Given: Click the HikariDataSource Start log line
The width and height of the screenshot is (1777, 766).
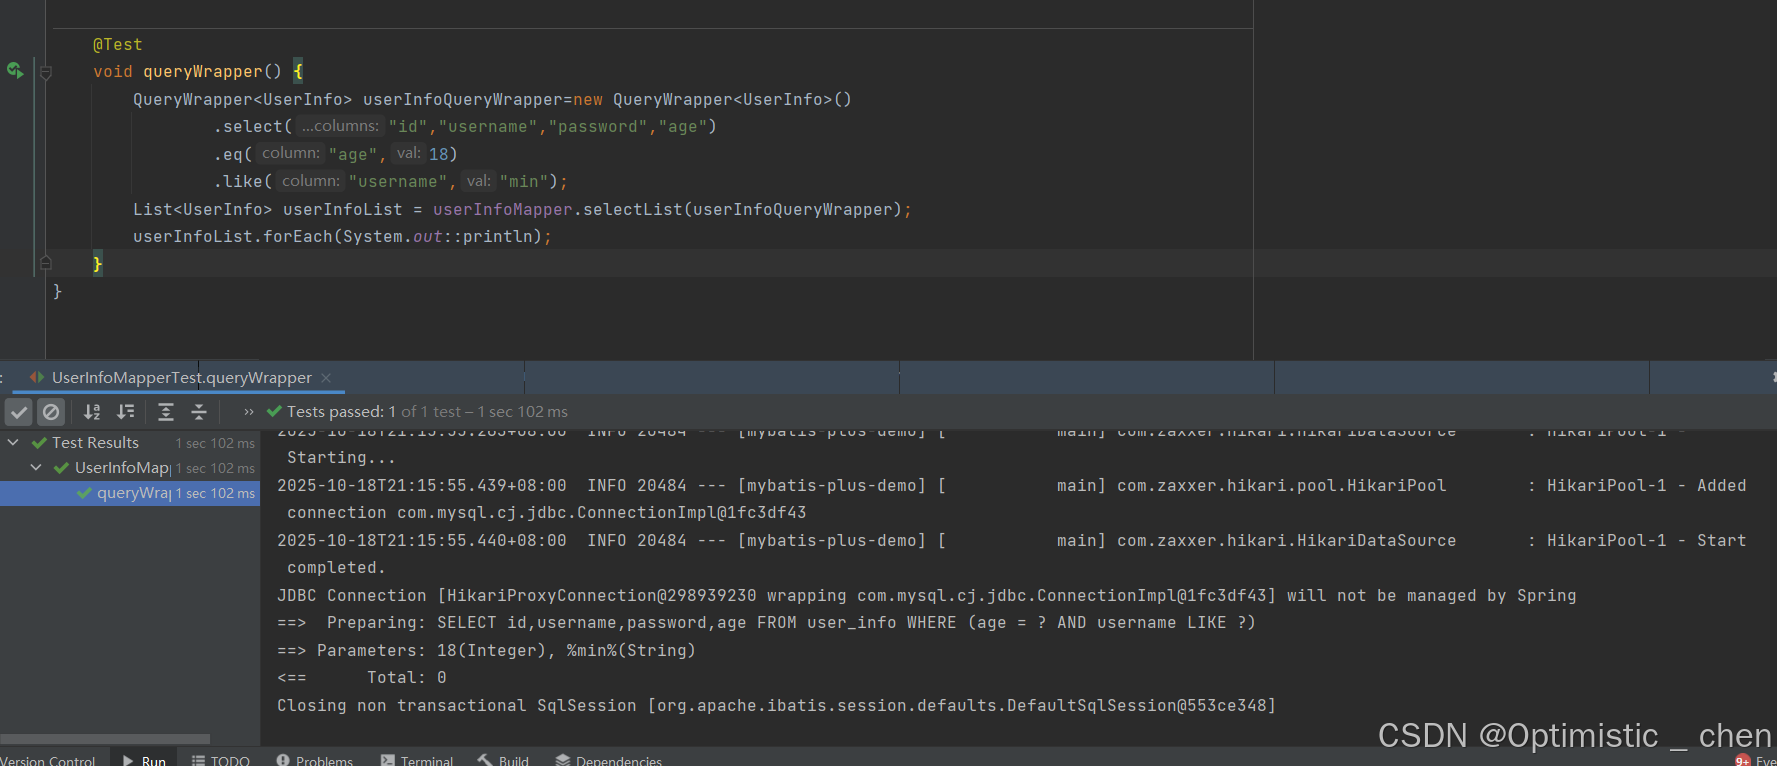Looking at the screenshot, I should click(1012, 541).
